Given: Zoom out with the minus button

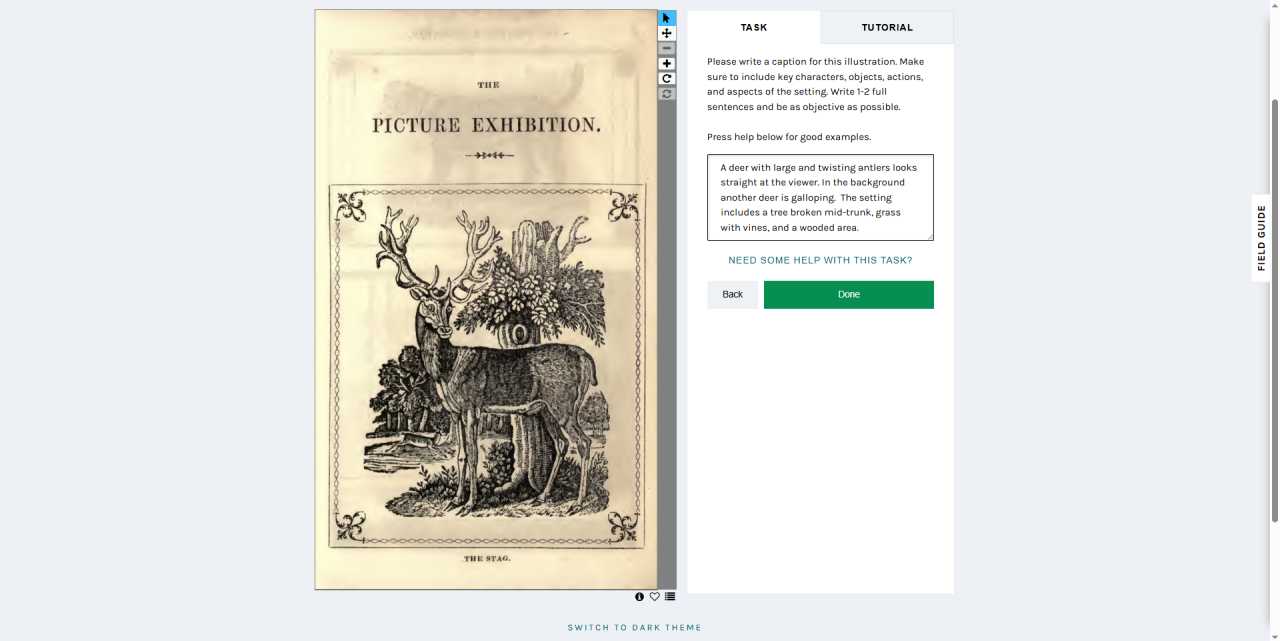Looking at the screenshot, I should point(667,48).
